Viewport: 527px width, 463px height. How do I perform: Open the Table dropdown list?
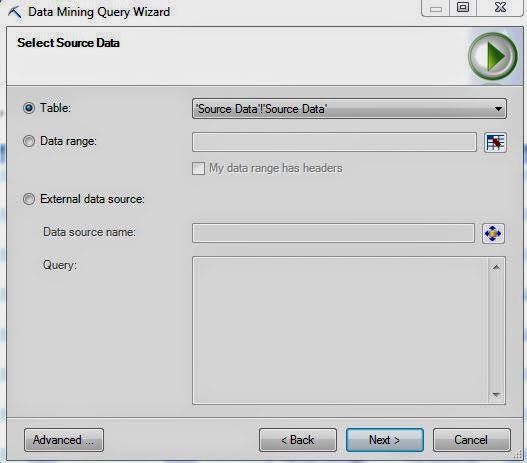349,109
